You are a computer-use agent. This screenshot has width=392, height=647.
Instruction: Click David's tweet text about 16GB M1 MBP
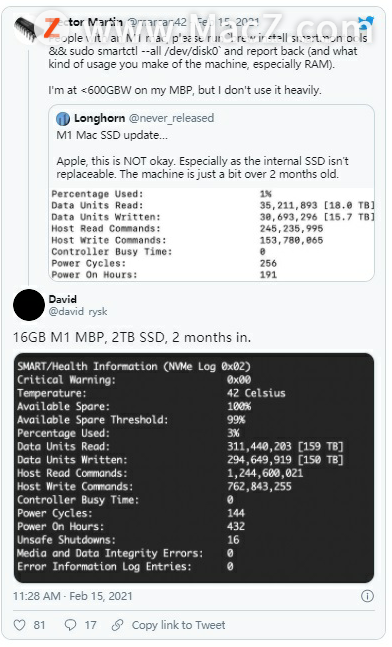tap(132, 337)
